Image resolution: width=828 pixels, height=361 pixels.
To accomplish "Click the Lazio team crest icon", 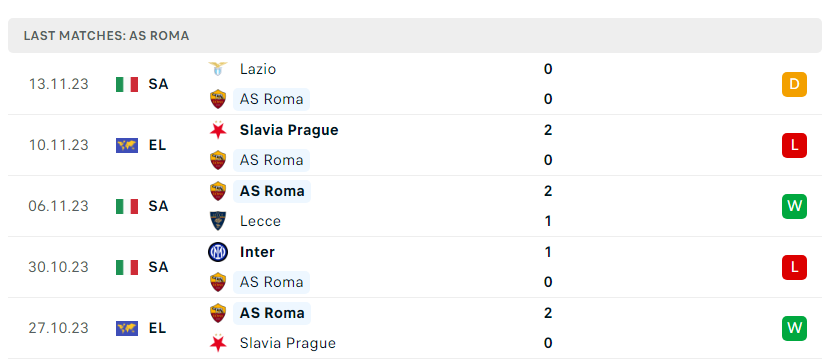I will click(218, 69).
